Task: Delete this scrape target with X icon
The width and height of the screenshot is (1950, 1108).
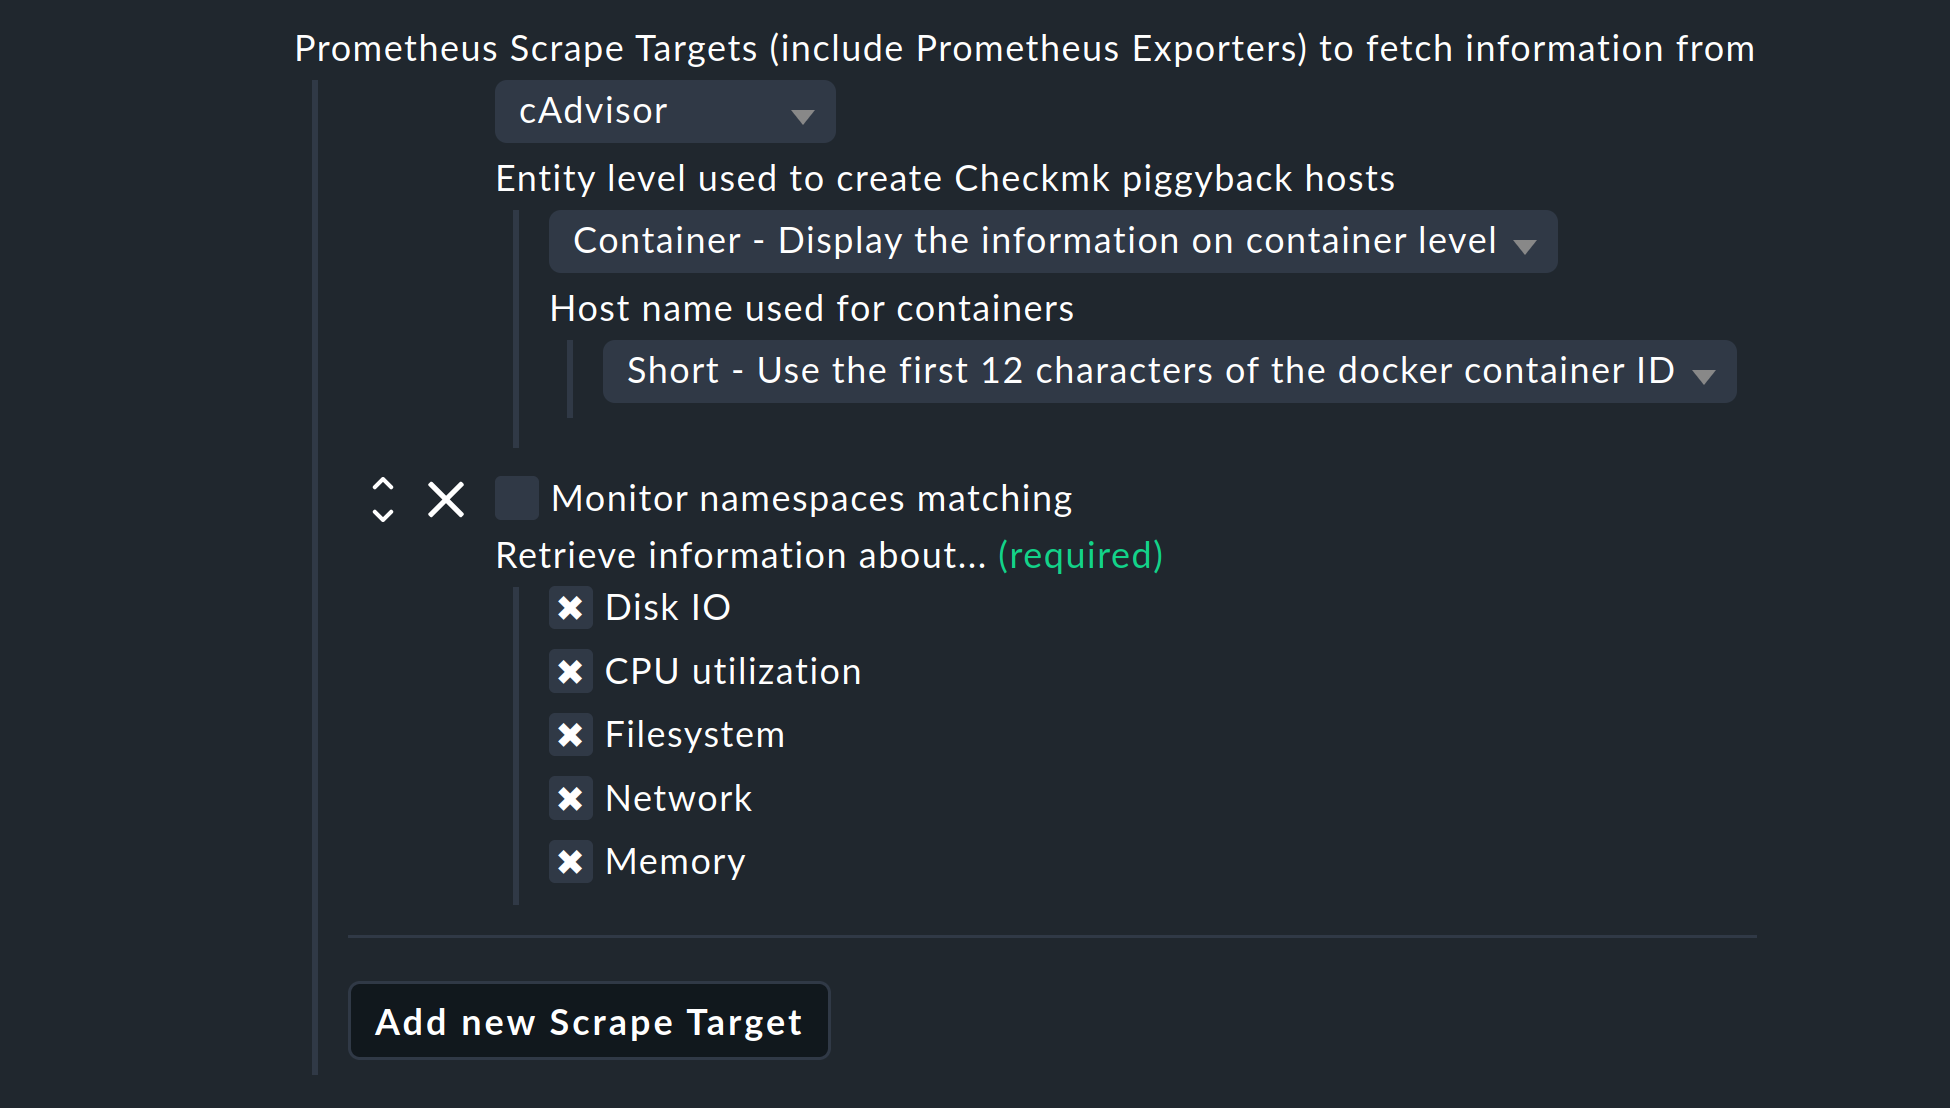Action: [446, 499]
